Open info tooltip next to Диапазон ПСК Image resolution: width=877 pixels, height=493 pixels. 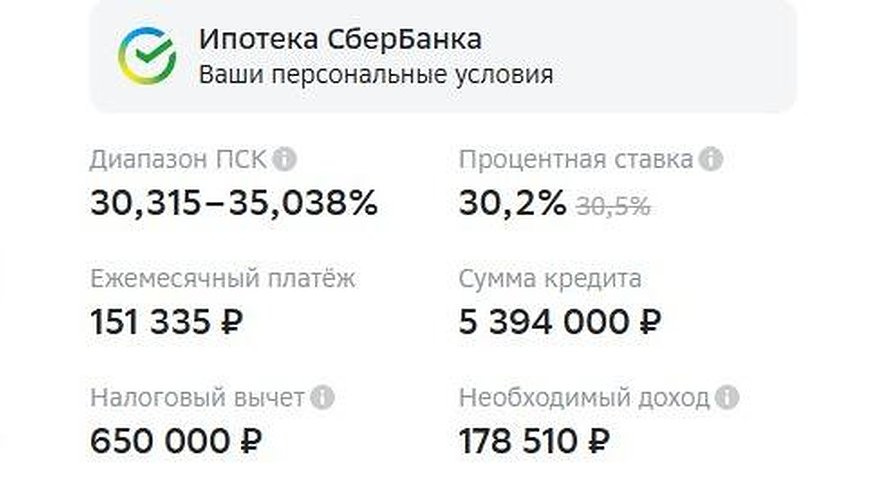click(x=285, y=159)
